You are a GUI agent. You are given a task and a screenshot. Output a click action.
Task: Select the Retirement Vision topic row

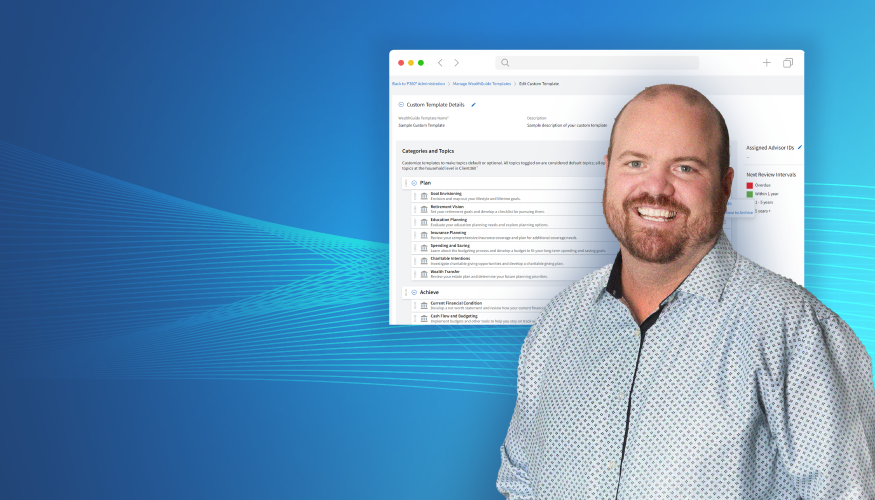tap(500, 209)
